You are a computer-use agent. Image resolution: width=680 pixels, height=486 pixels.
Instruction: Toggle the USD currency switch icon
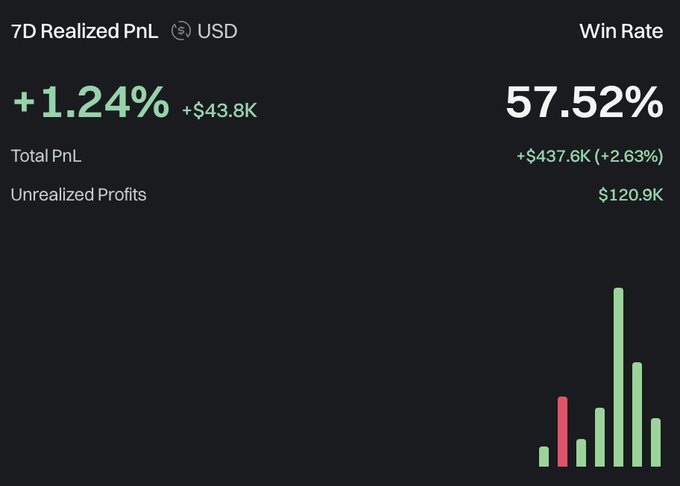[x=181, y=31]
